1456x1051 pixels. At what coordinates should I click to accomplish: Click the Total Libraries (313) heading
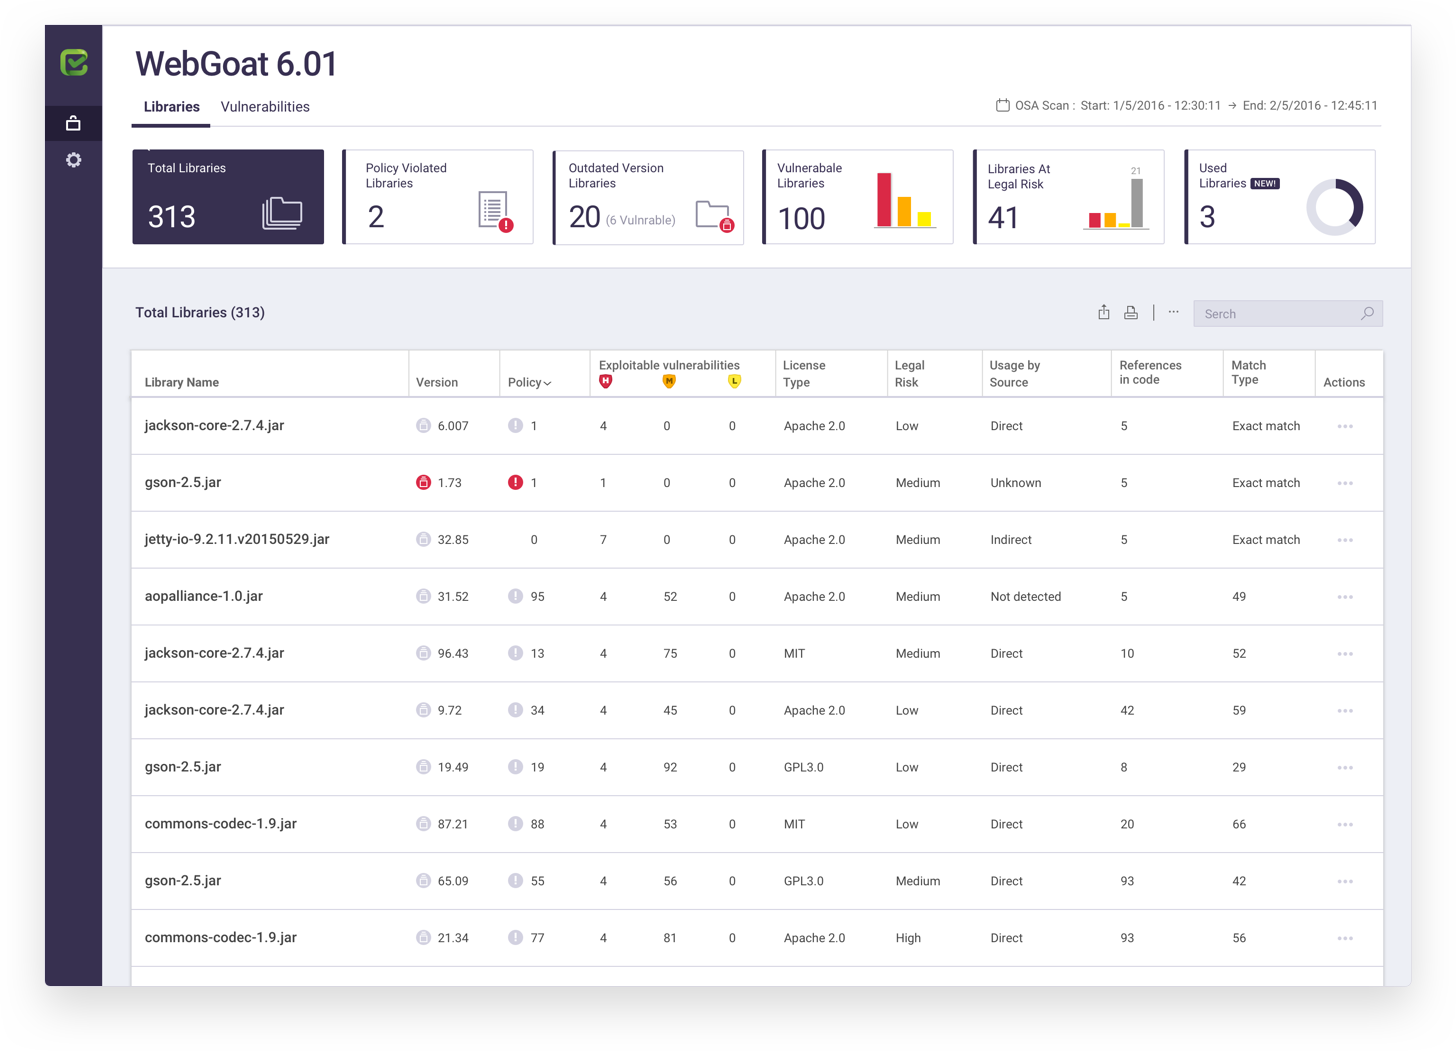200,312
